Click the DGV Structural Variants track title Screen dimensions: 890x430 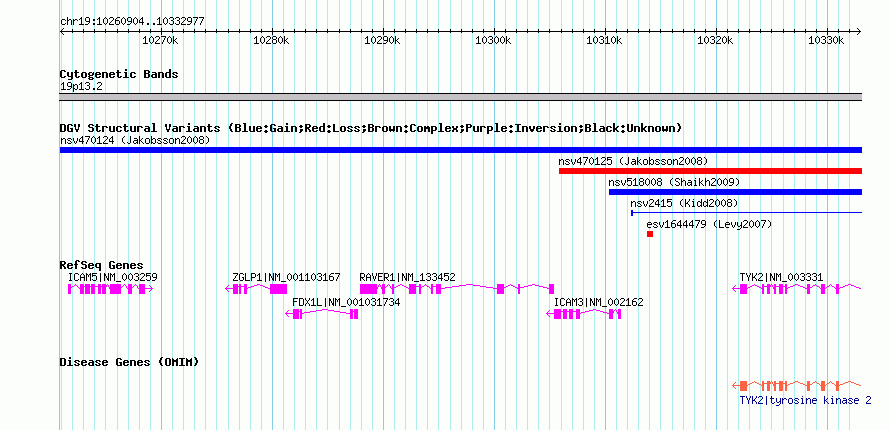(371, 128)
